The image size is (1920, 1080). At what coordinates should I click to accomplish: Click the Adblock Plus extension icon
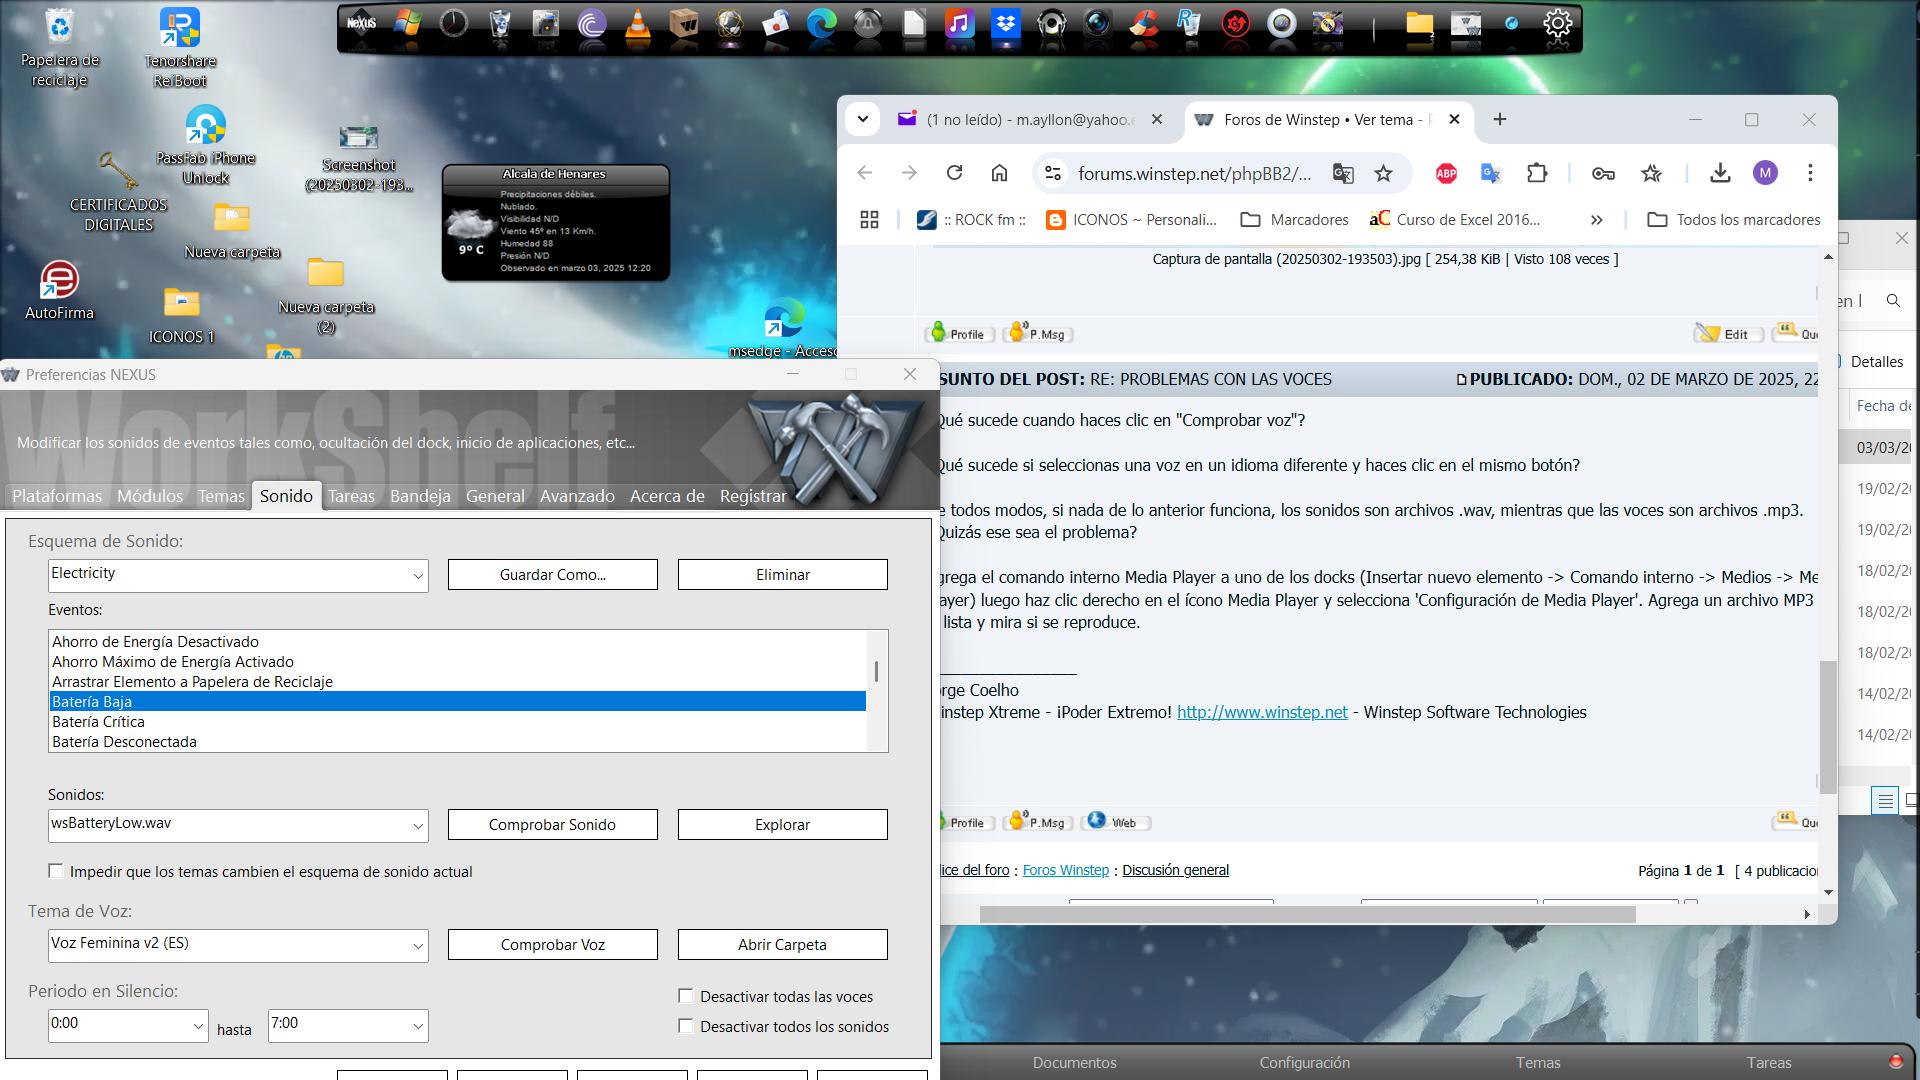tap(1446, 173)
